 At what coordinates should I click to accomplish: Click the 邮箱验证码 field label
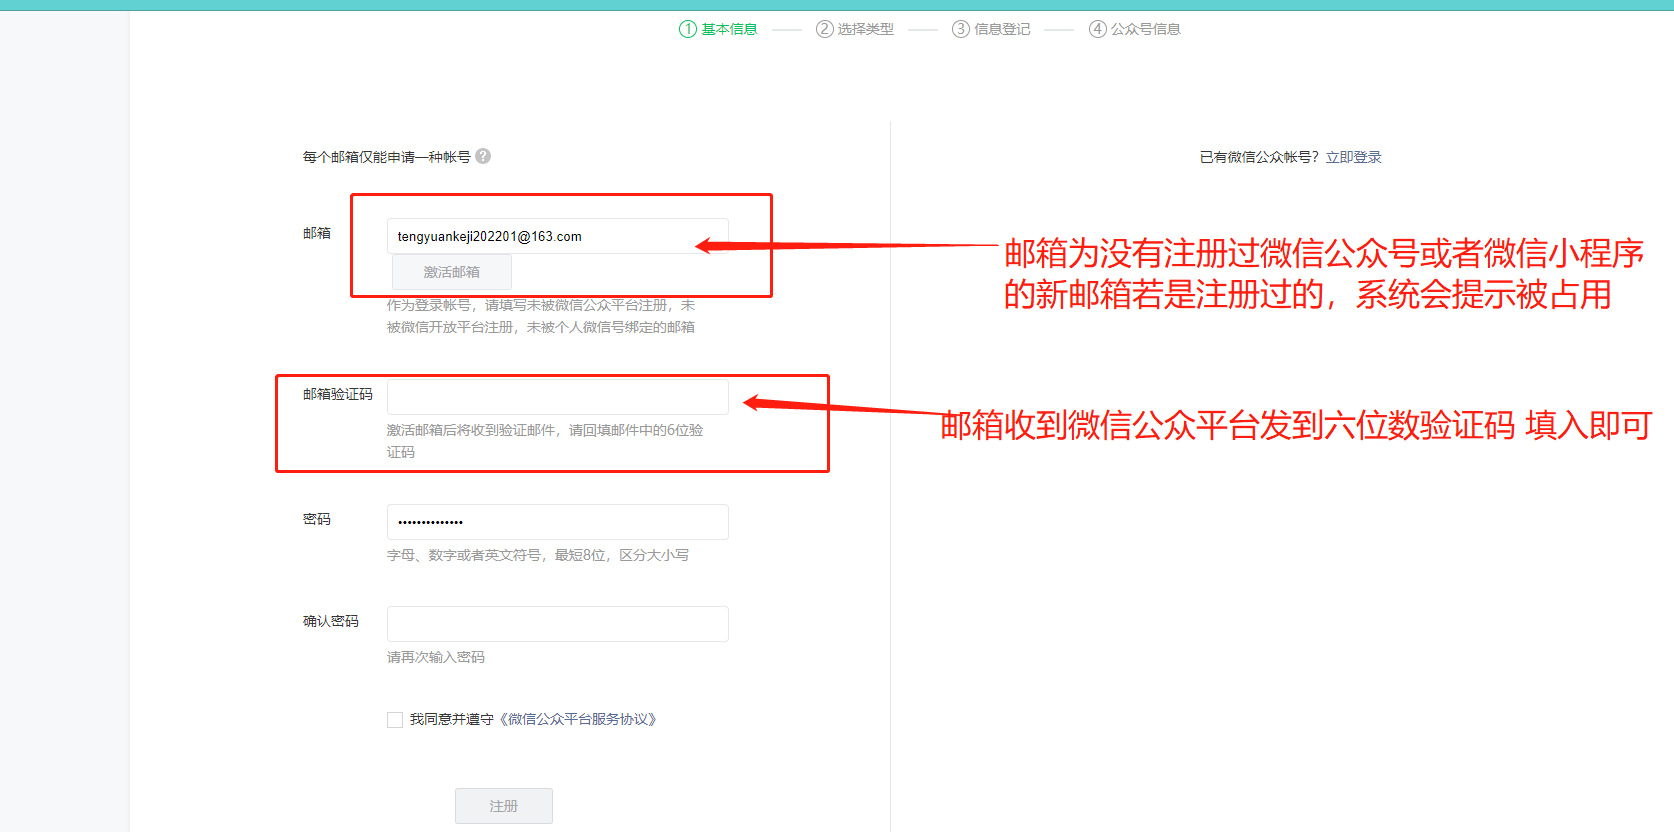[338, 394]
